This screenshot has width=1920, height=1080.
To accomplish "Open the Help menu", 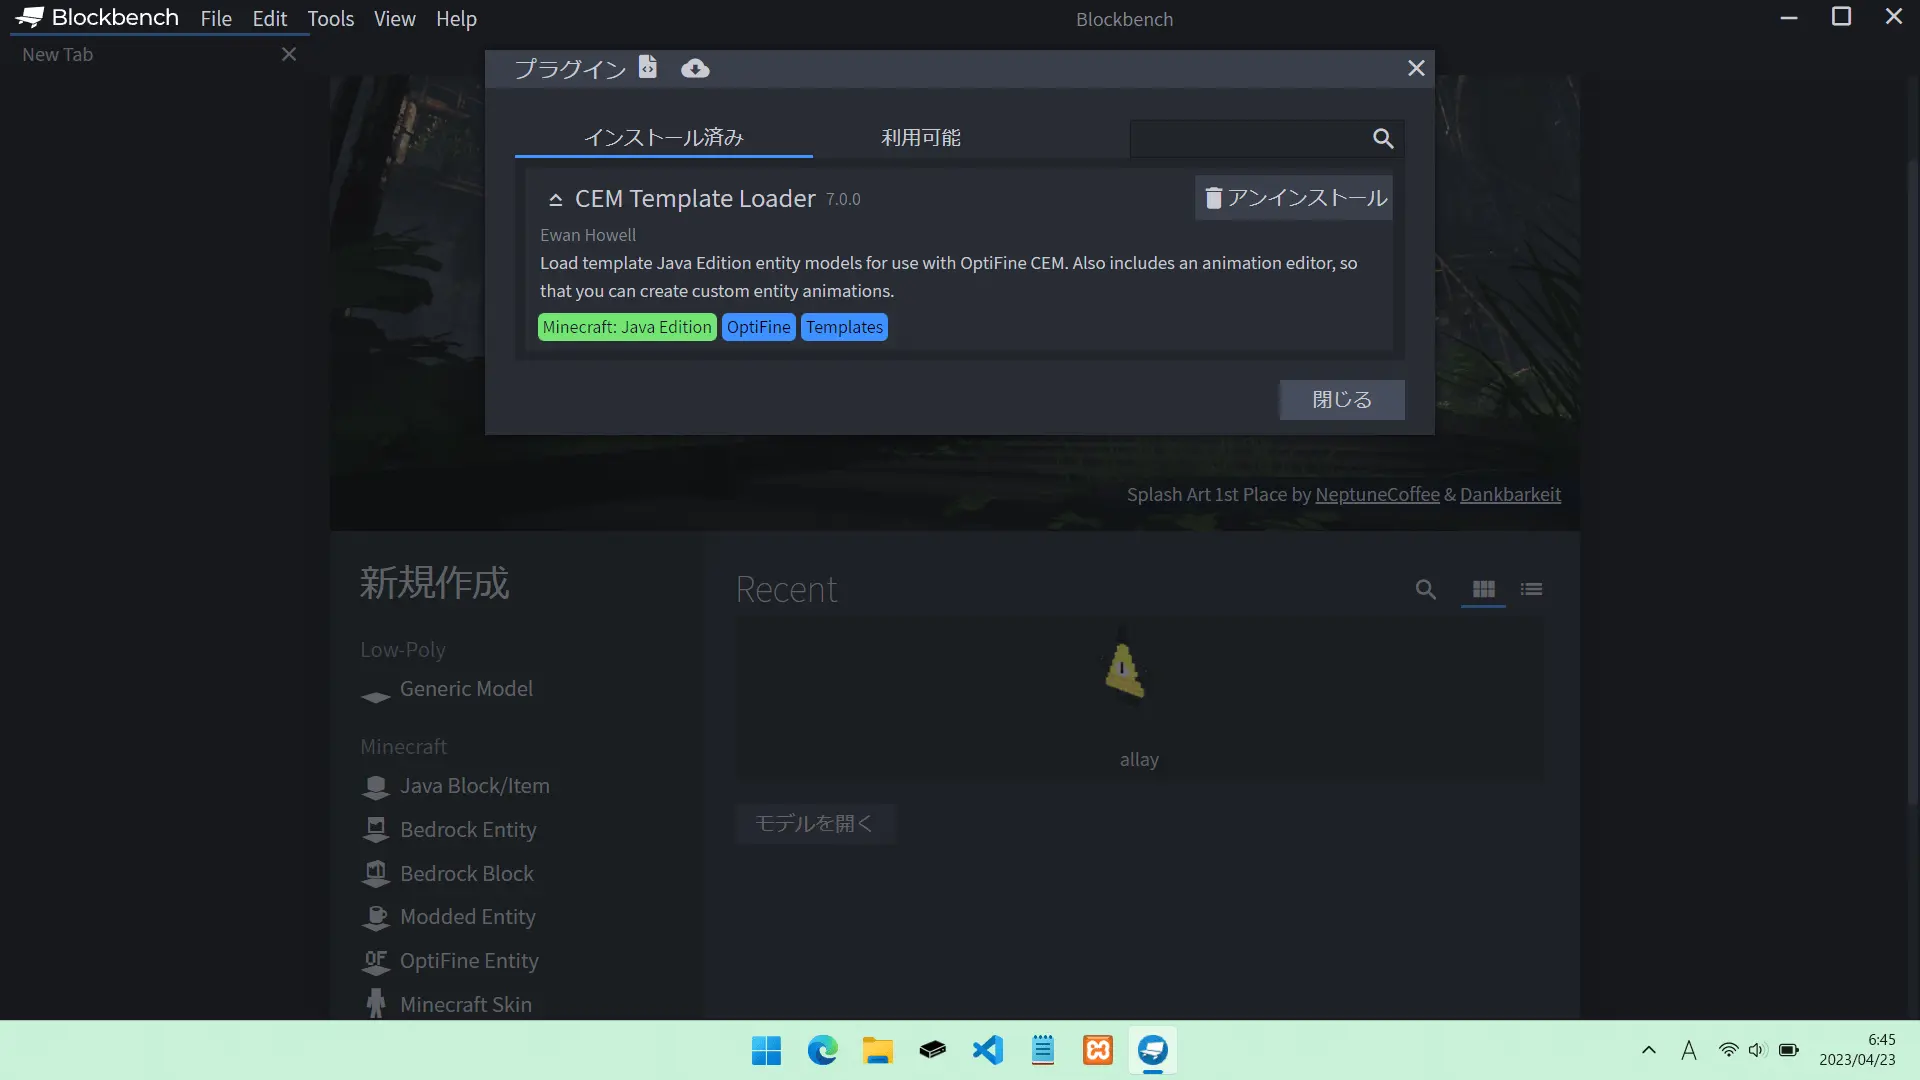I will tap(456, 19).
